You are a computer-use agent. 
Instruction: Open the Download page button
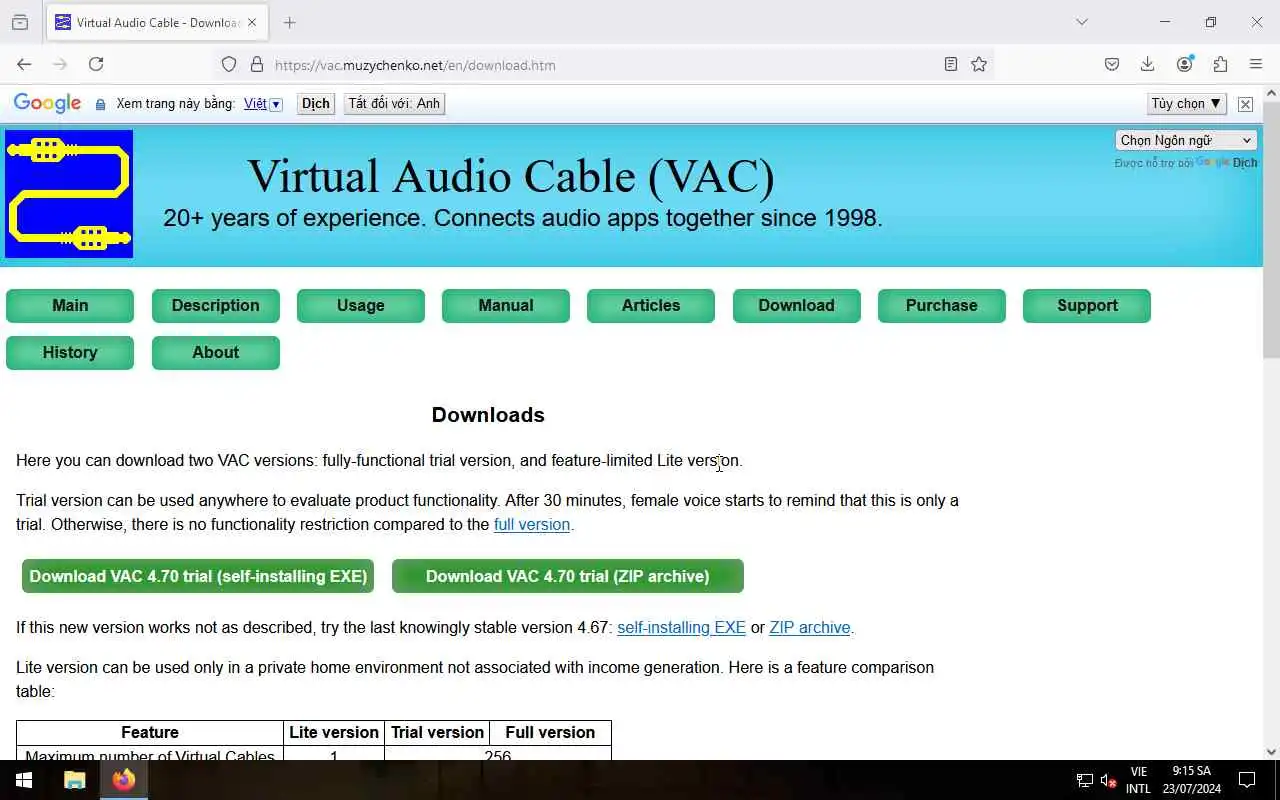[796, 306]
